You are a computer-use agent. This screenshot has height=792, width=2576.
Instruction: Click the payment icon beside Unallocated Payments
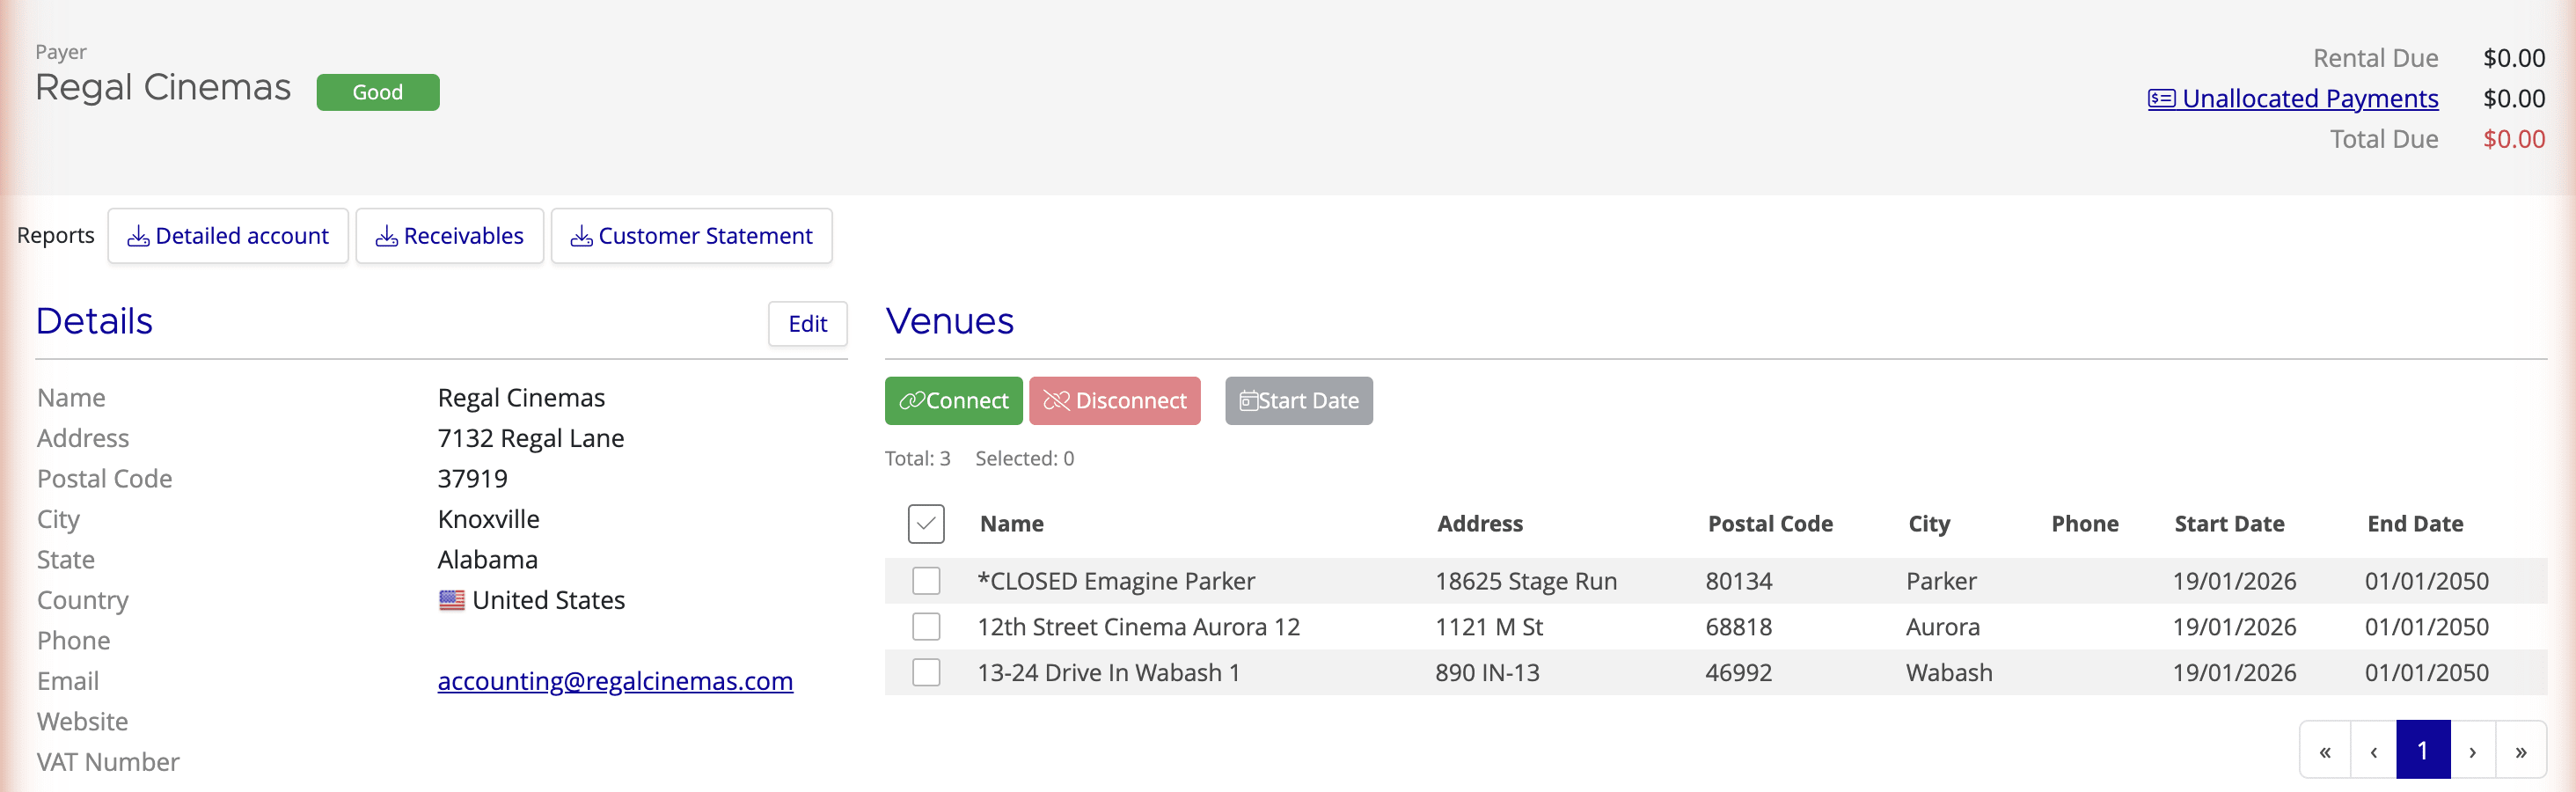click(x=2160, y=98)
